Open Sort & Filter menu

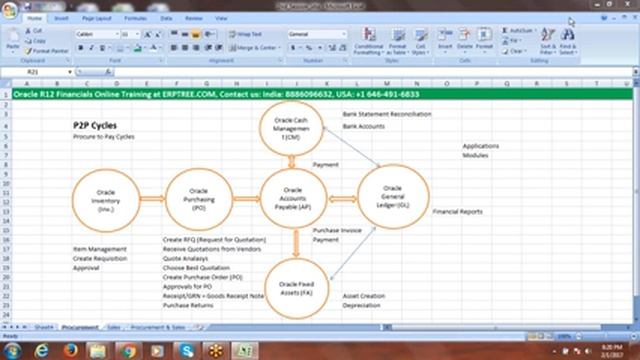pyautogui.click(x=548, y=41)
